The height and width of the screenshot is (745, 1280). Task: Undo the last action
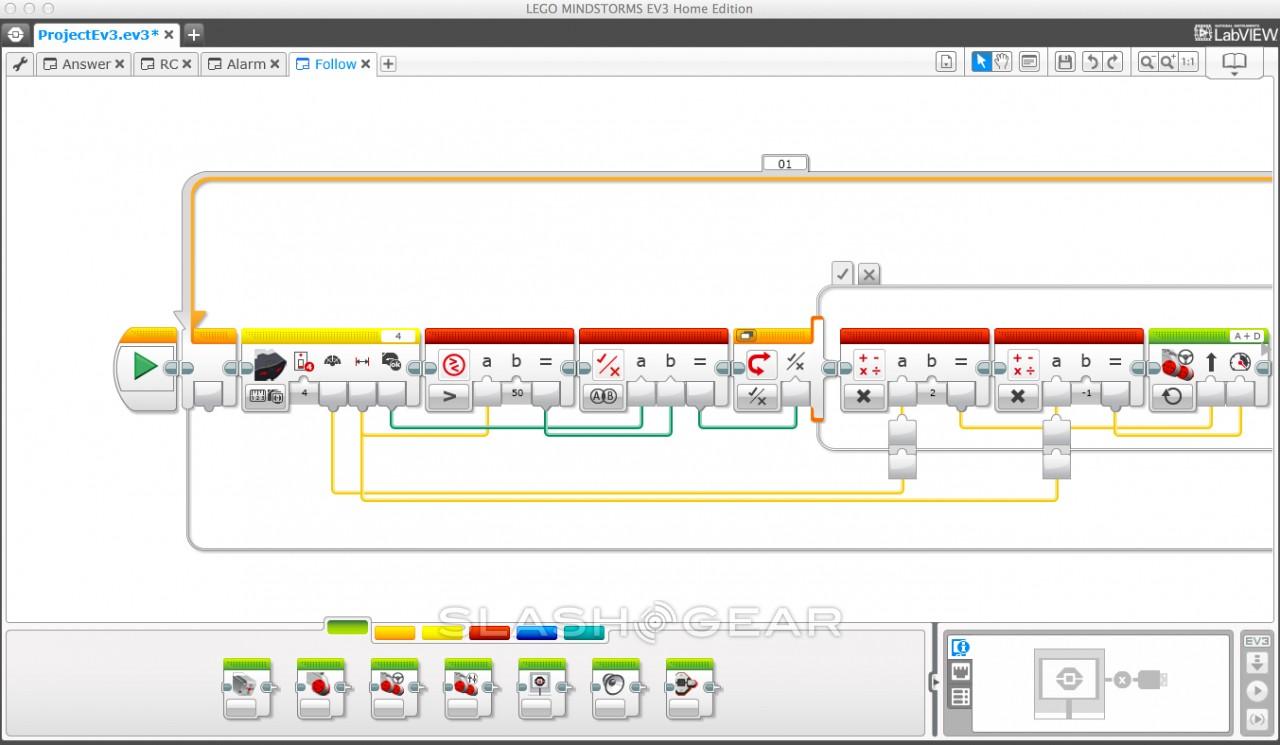coord(1092,62)
